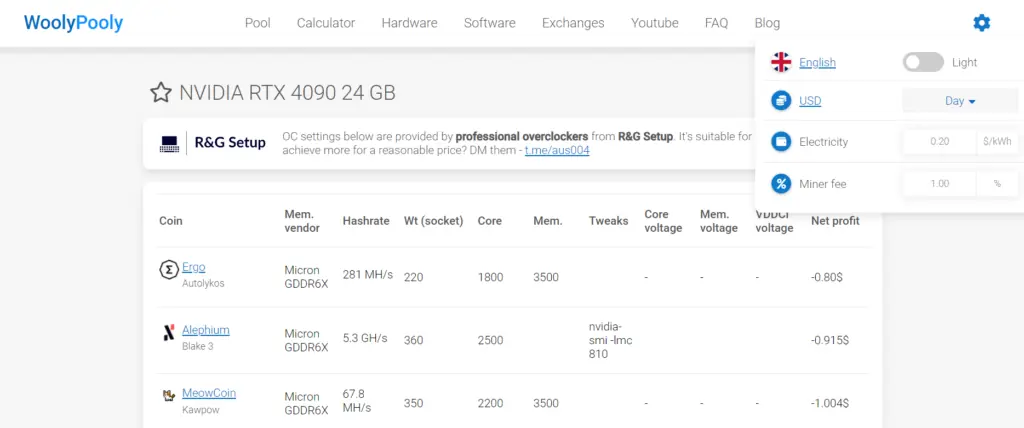Open the Software section
The width and height of the screenshot is (1024, 428).
490,24
